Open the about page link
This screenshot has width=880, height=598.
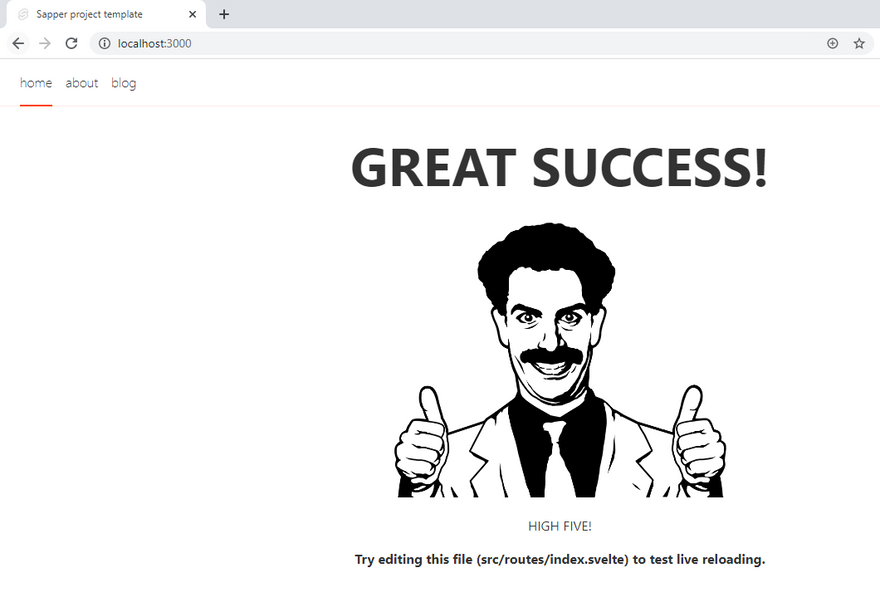click(82, 83)
